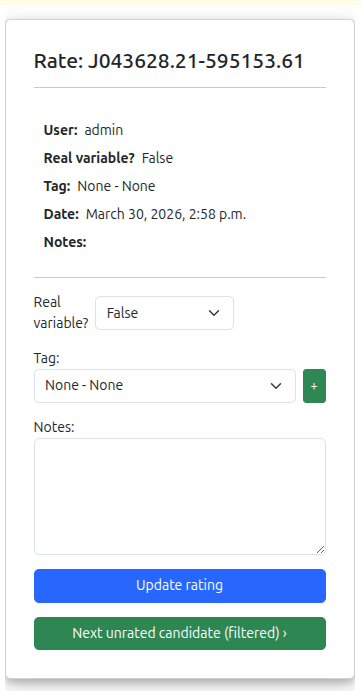Screen dimensions: 361x691
Task: Click the Update rating button
Action: [180, 586]
